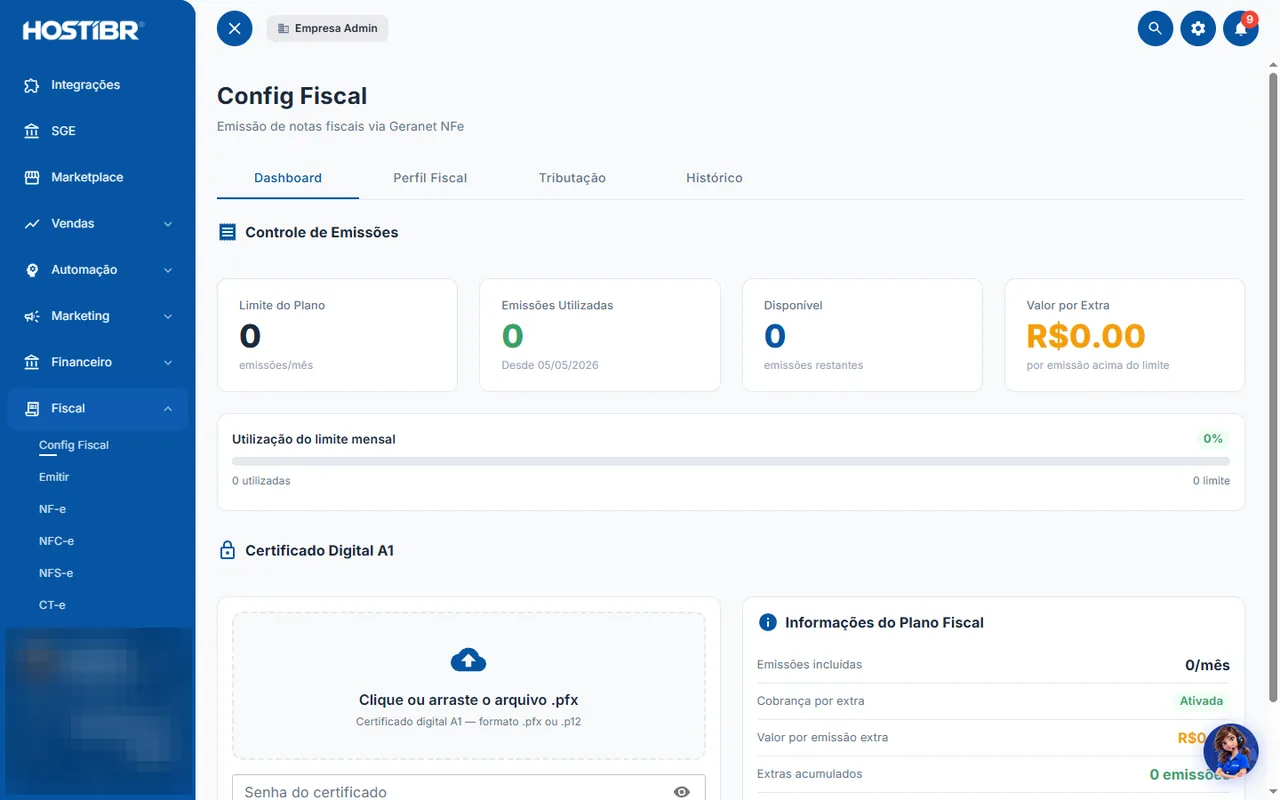The height and width of the screenshot is (800, 1280).
Task: Focus the Senha do certificado field
Action: (x=469, y=788)
